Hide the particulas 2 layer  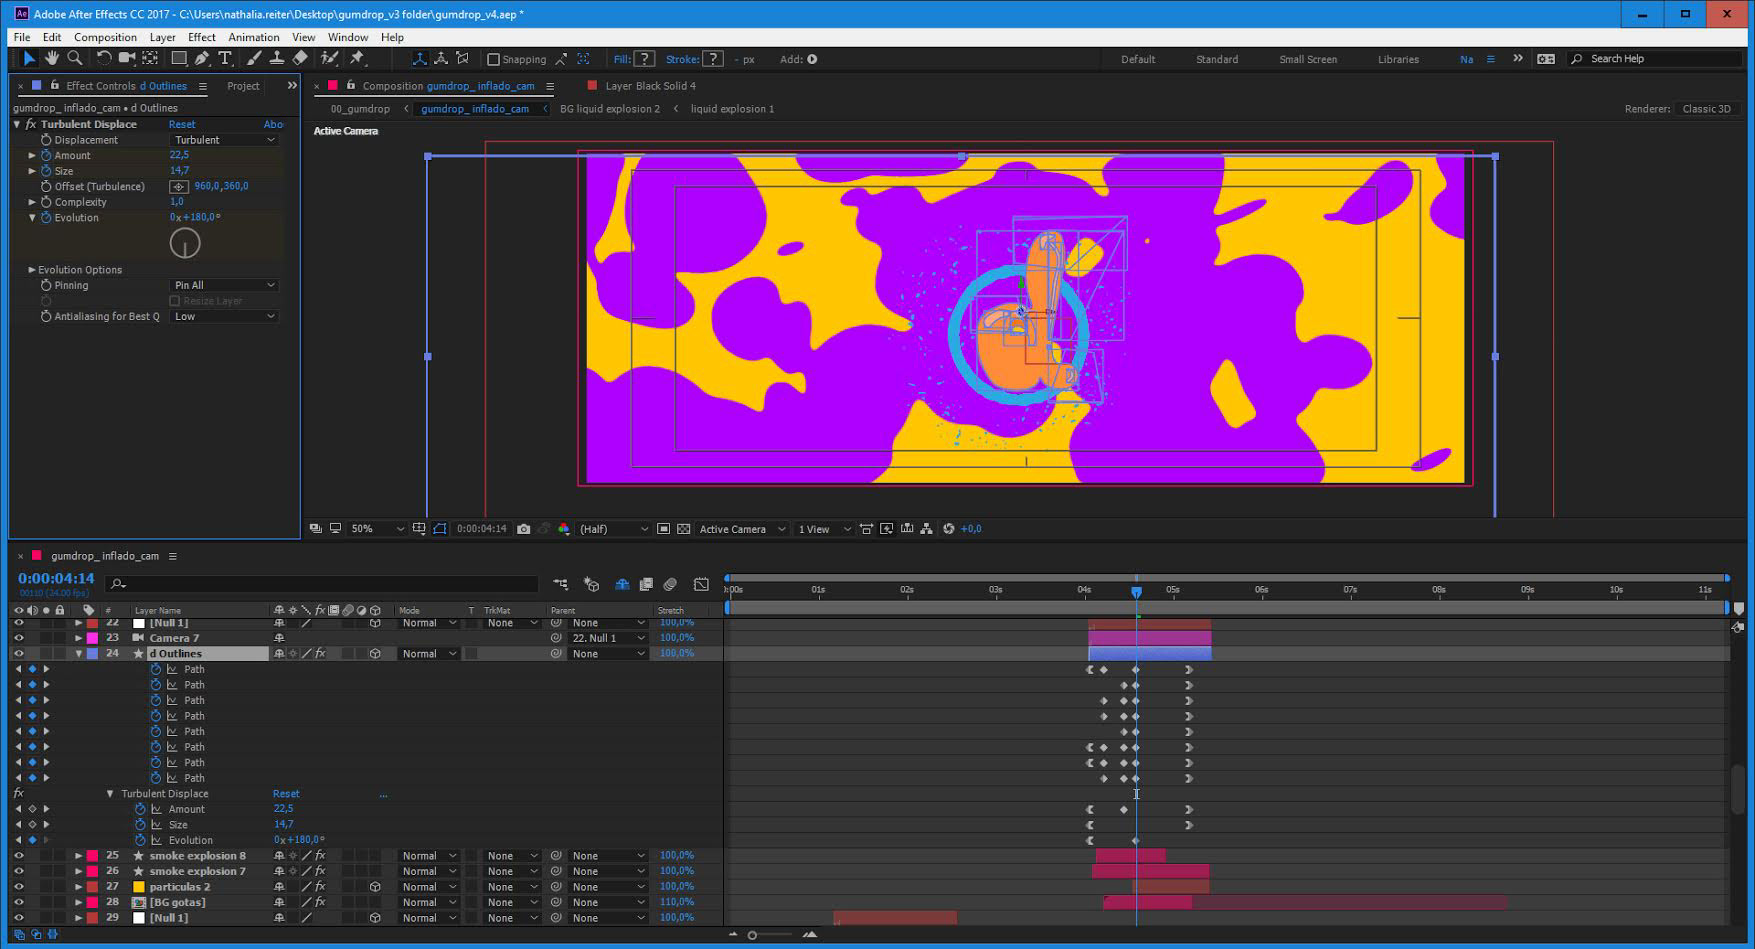click(18, 887)
